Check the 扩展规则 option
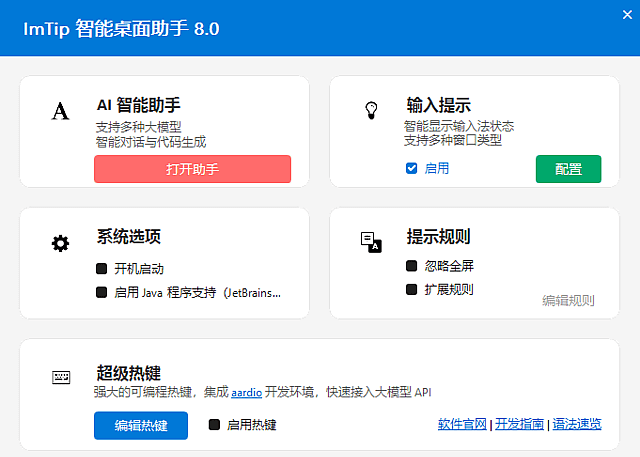This screenshot has height=457, width=640. click(411, 290)
